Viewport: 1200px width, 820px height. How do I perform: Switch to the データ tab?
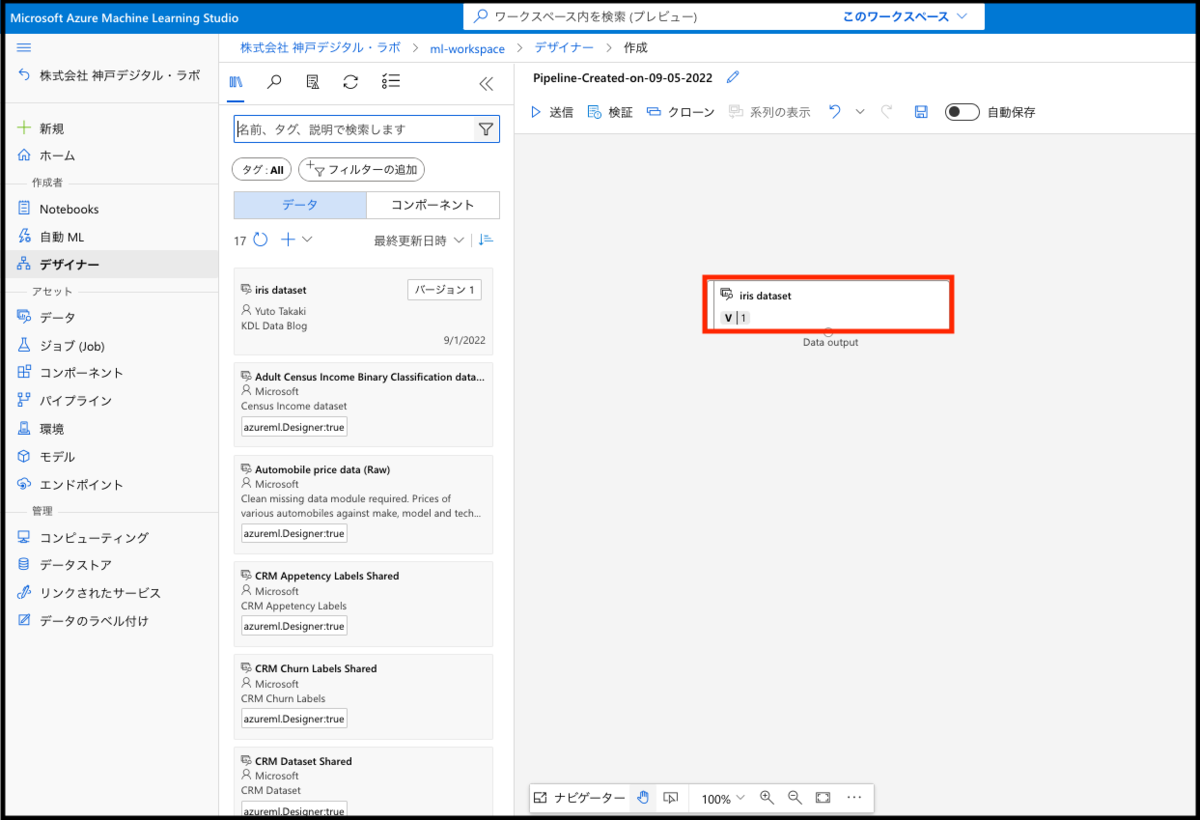click(300, 205)
